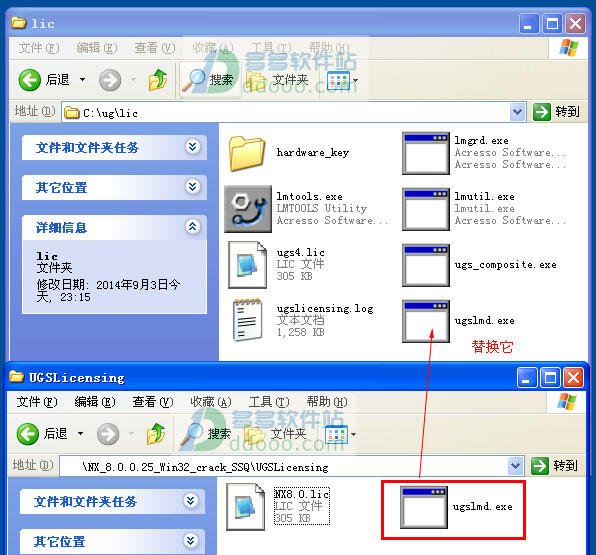Click the green Back button in lic window
Viewport: 596px width, 555px height.
pyautogui.click(x=29, y=80)
